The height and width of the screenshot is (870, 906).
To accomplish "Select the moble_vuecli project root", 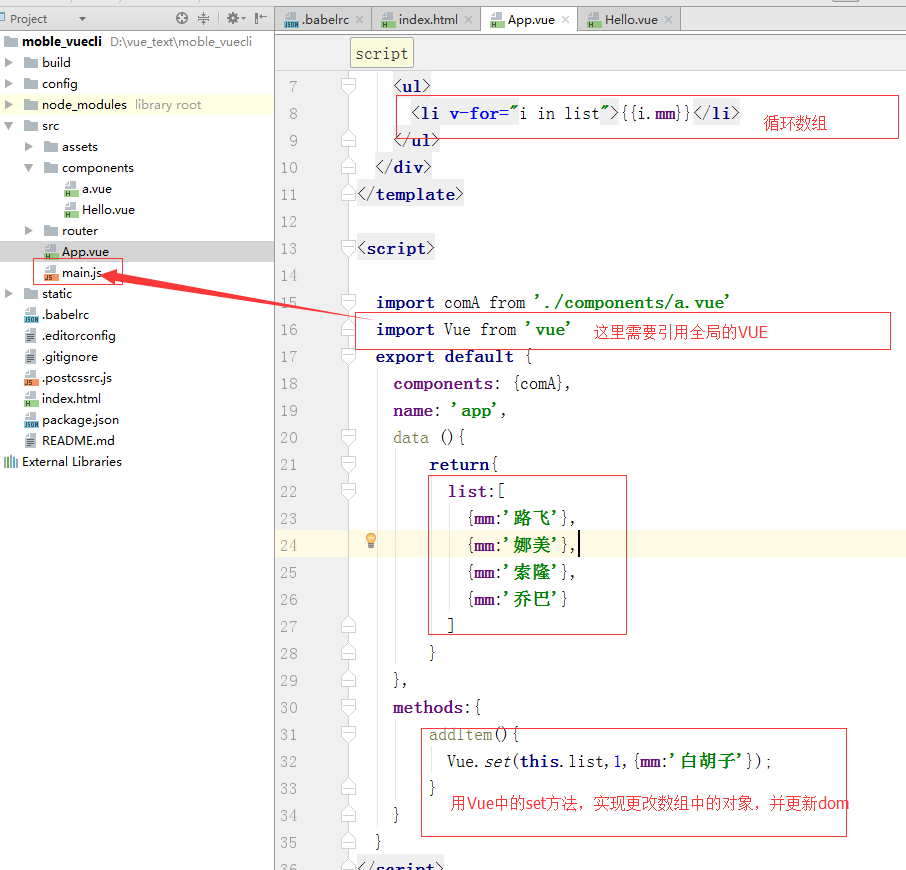I will click(x=62, y=42).
